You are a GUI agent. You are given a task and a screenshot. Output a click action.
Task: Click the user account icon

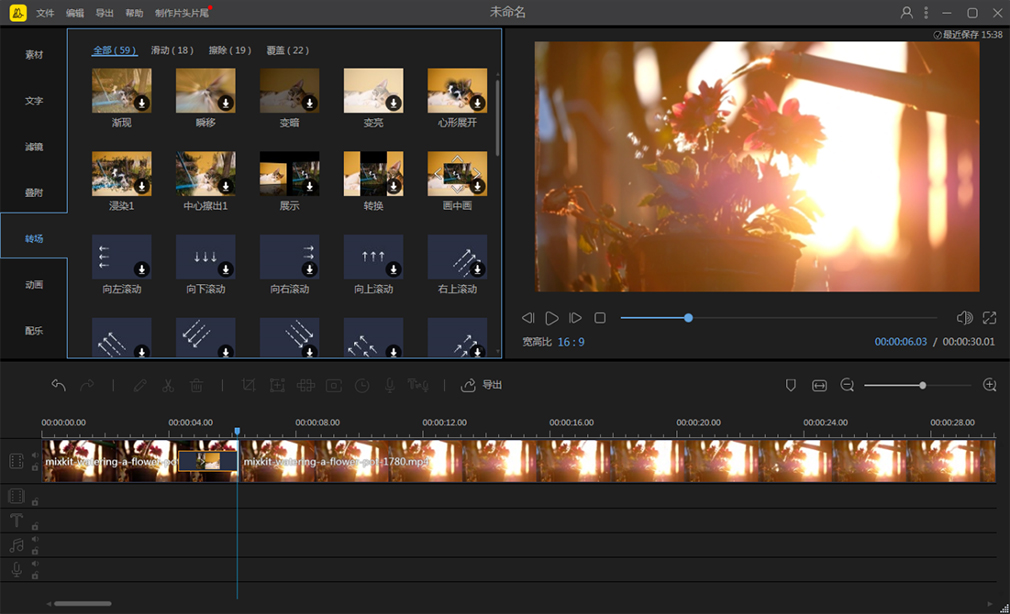pyautogui.click(x=906, y=12)
